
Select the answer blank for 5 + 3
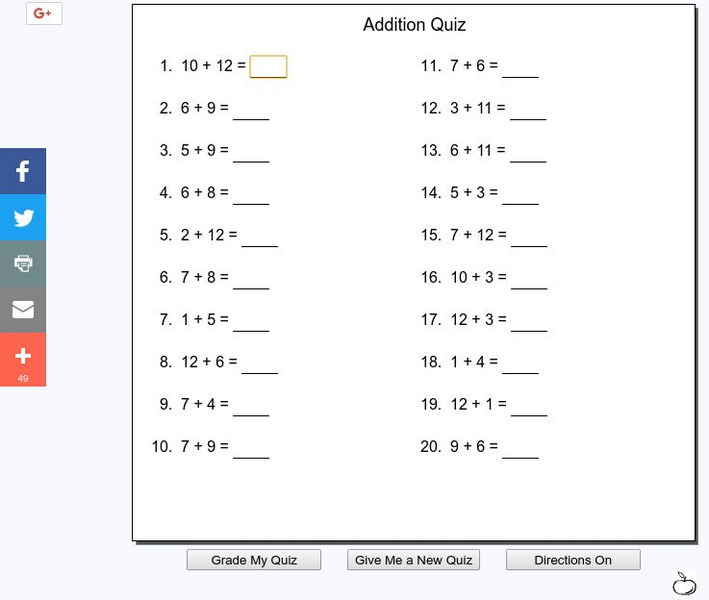click(x=520, y=193)
